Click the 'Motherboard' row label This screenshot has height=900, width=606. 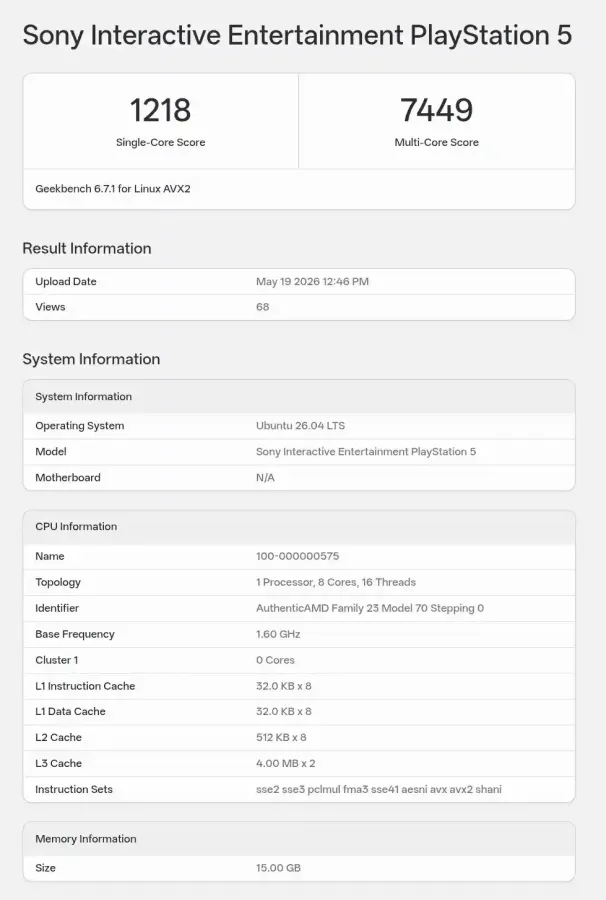[68, 478]
